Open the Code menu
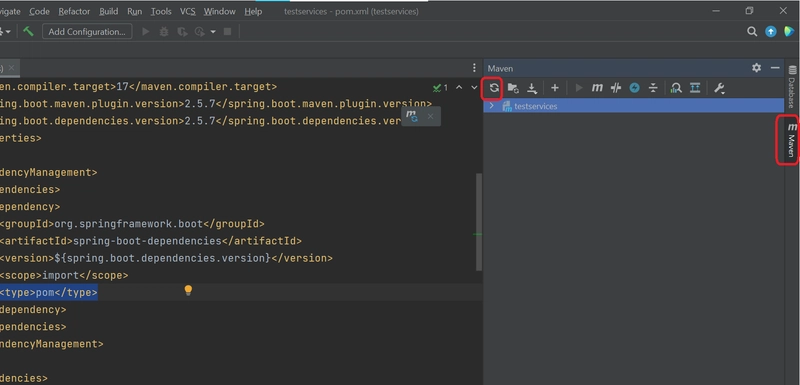Viewport: 800px width, 385px height. [39, 11]
